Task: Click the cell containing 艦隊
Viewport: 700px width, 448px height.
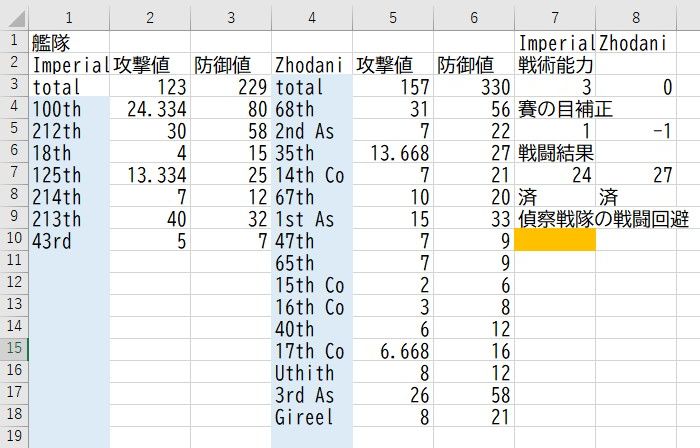Action: click(x=69, y=42)
